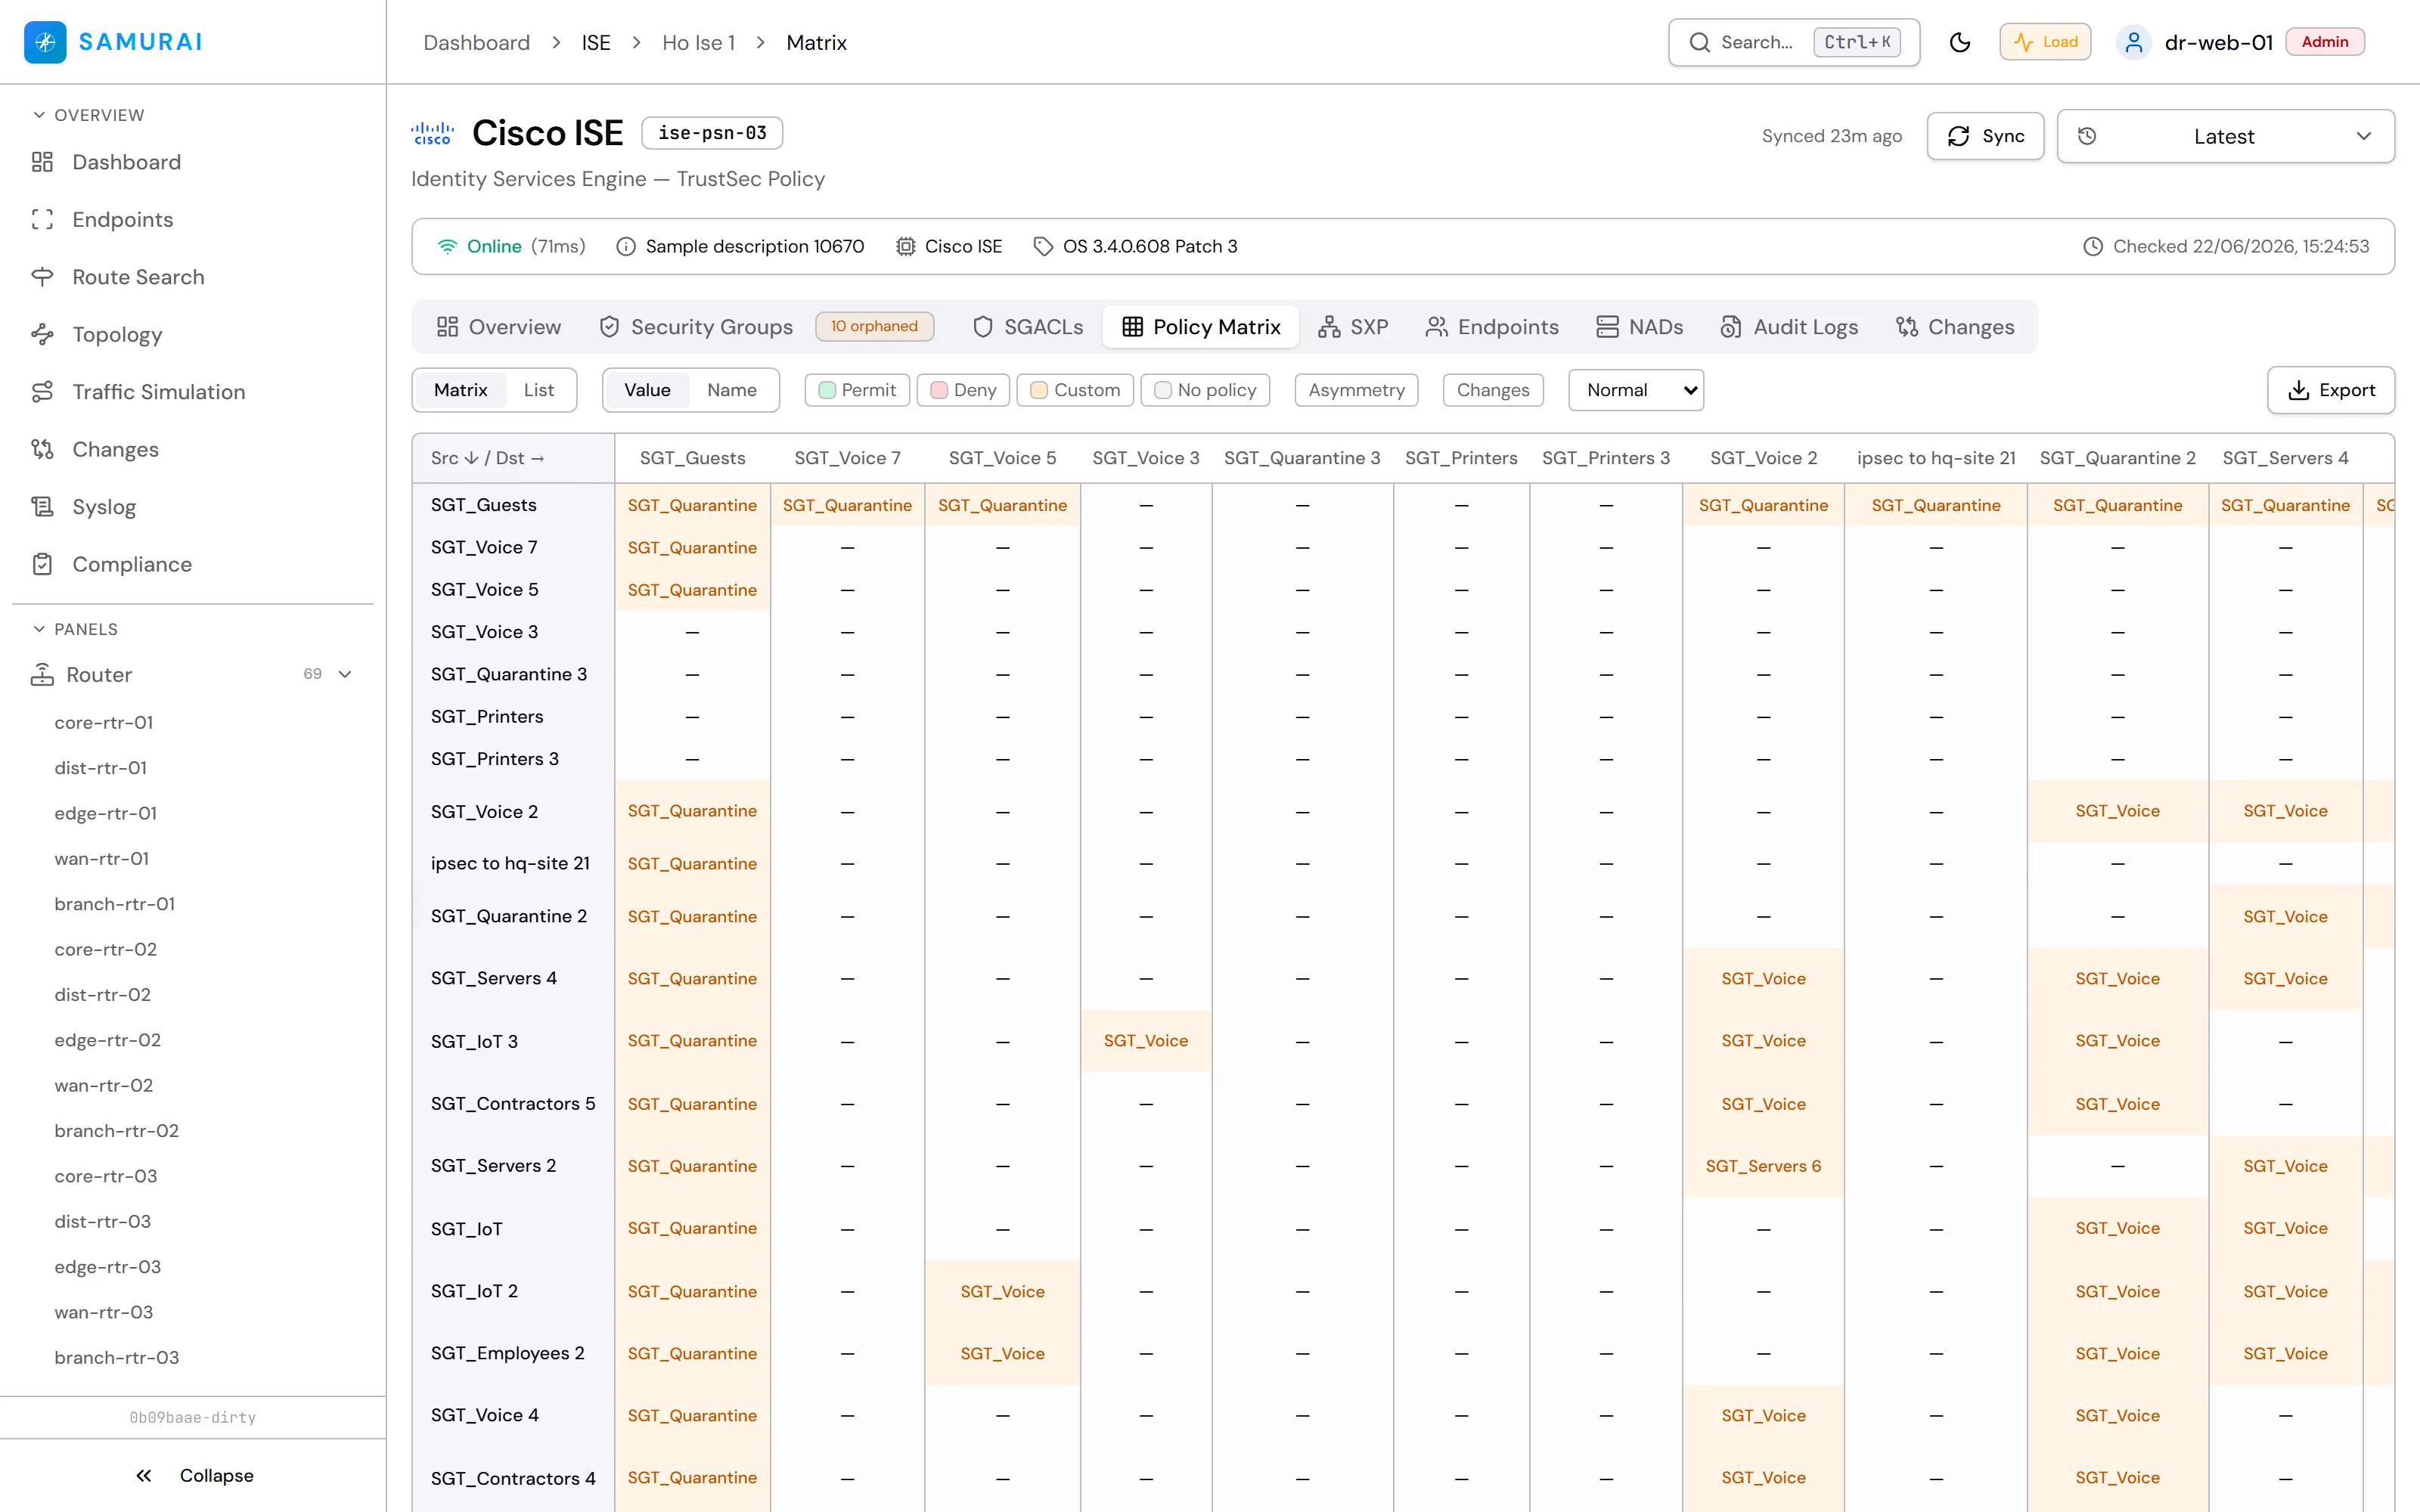
Task: Click the double-chevron Collapse icon
Action: coord(144,1476)
